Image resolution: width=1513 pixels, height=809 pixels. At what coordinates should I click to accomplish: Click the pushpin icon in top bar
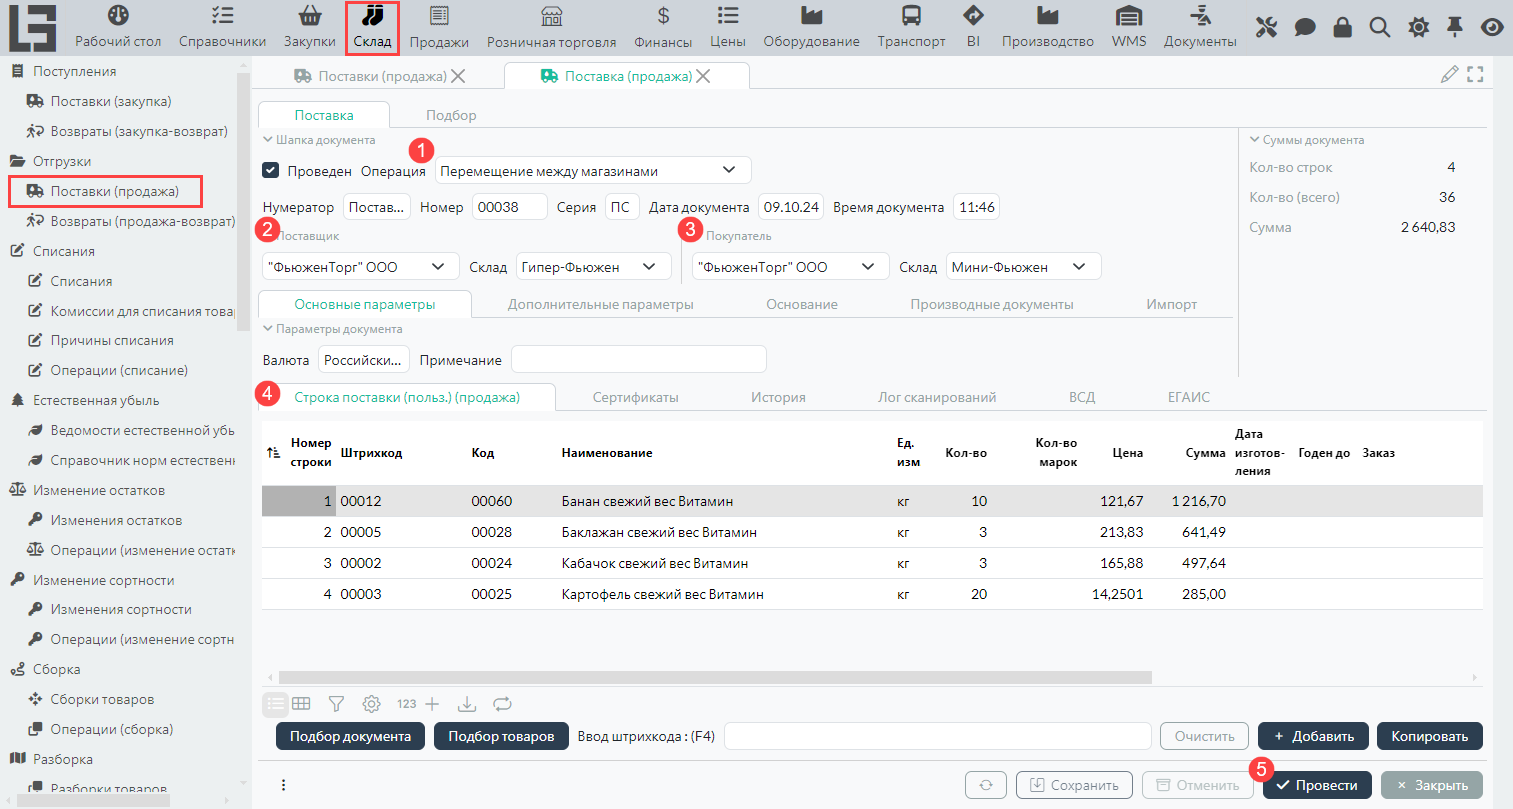pos(1455,27)
